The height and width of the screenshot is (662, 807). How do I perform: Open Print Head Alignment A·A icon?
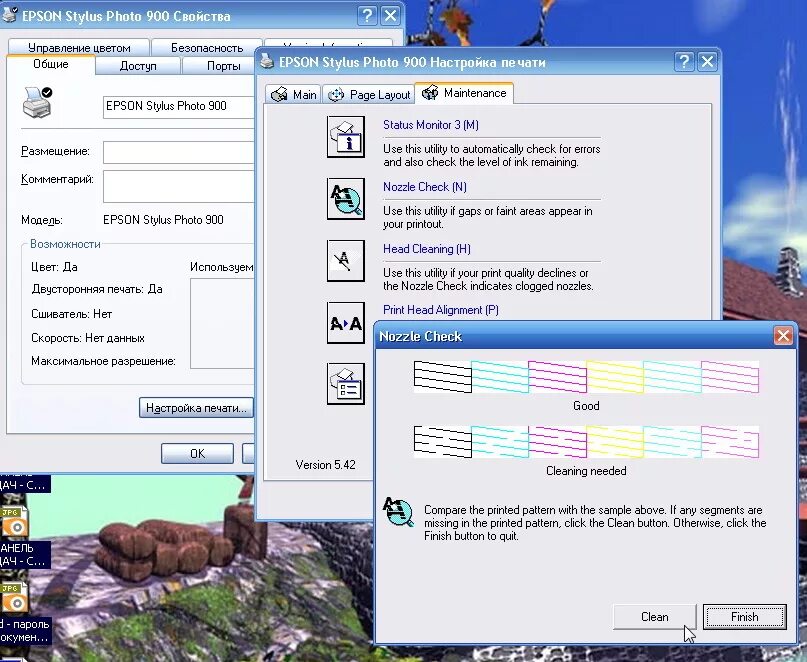tap(346, 323)
